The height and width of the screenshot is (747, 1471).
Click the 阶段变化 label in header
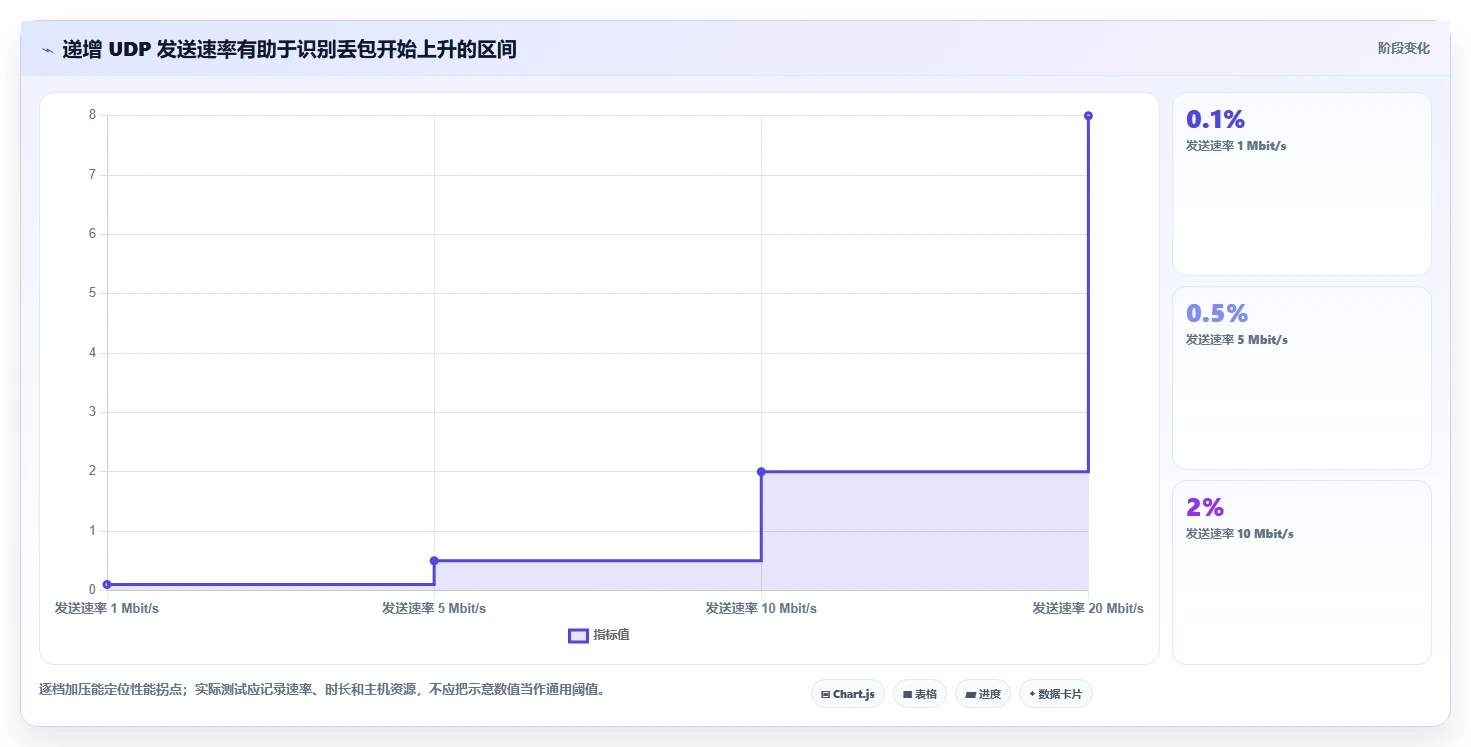pyautogui.click(x=1403, y=48)
